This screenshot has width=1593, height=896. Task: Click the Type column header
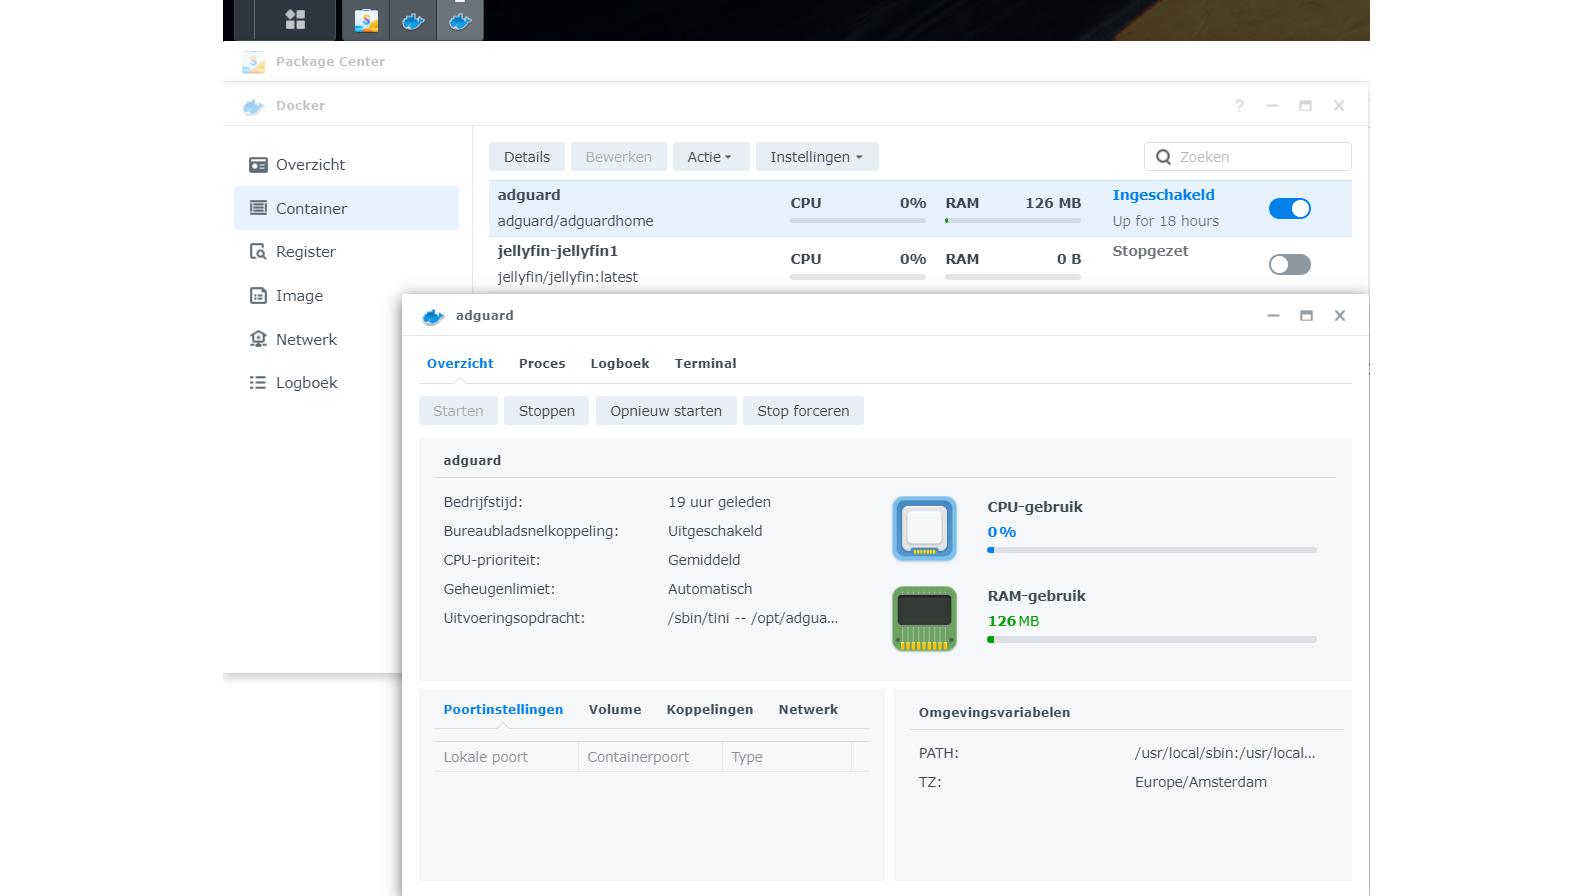click(787, 757)
